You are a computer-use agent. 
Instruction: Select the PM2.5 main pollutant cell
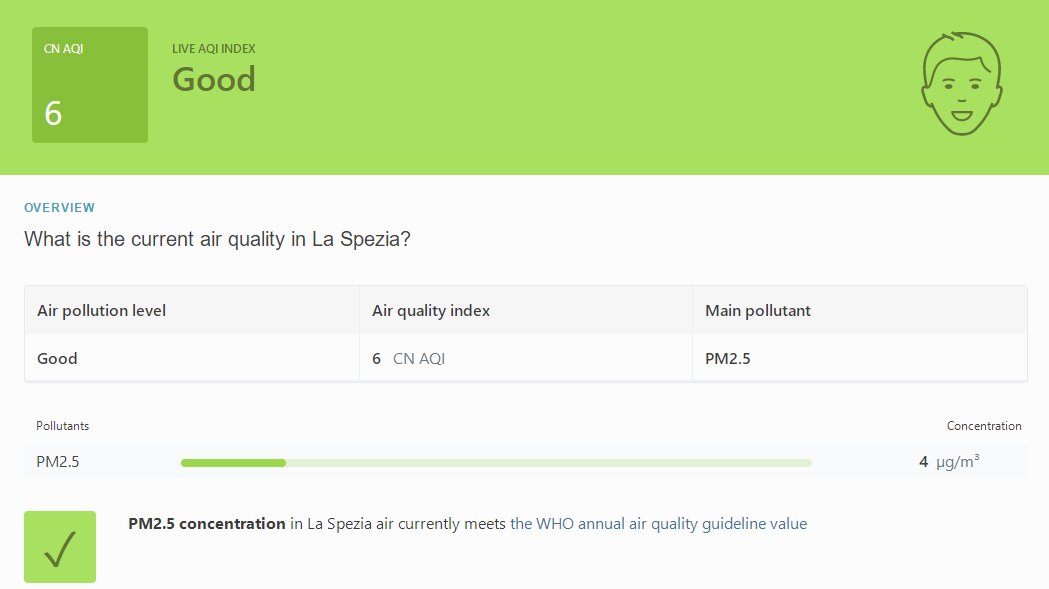tap(728, 359)
